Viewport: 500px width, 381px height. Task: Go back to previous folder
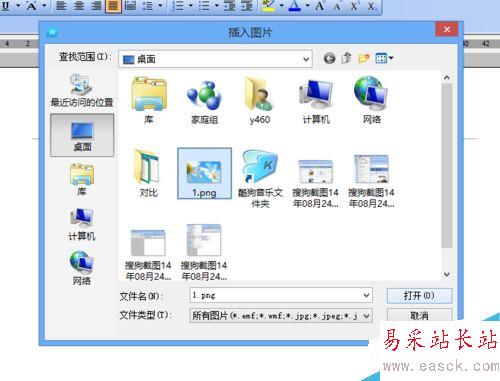329,59
